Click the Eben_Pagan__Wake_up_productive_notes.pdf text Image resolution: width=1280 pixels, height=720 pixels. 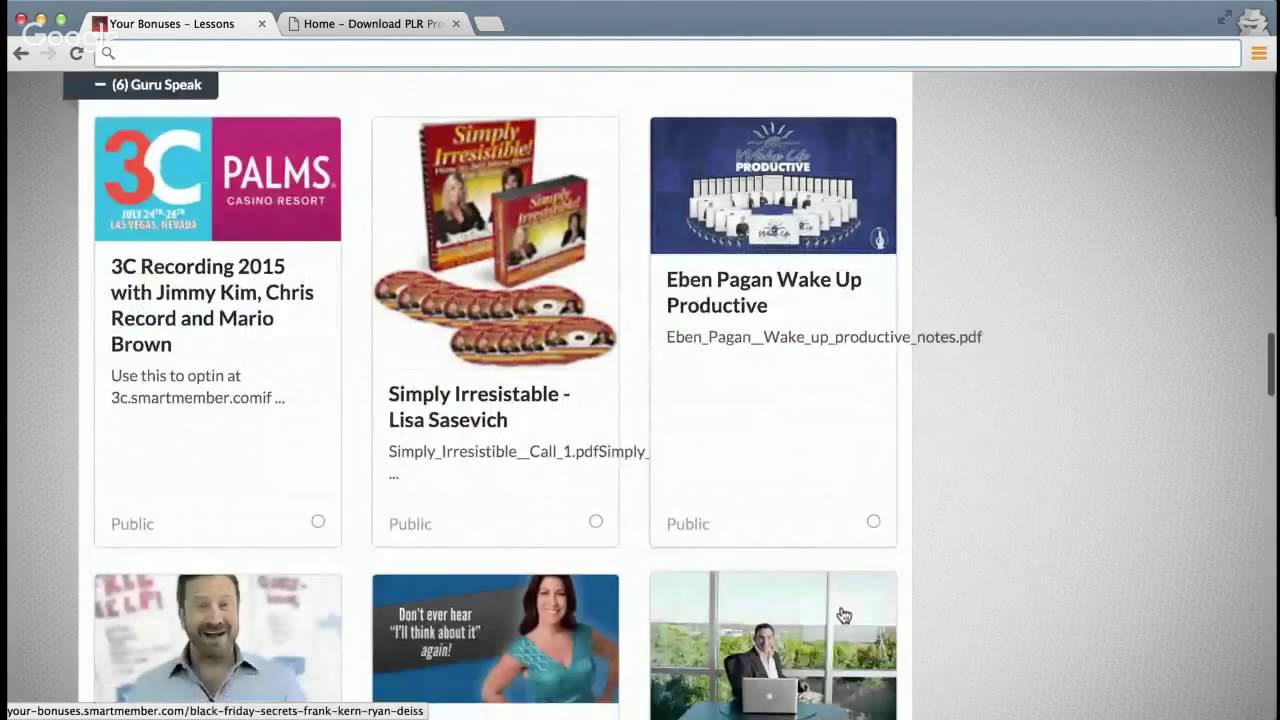click(824, 337)
